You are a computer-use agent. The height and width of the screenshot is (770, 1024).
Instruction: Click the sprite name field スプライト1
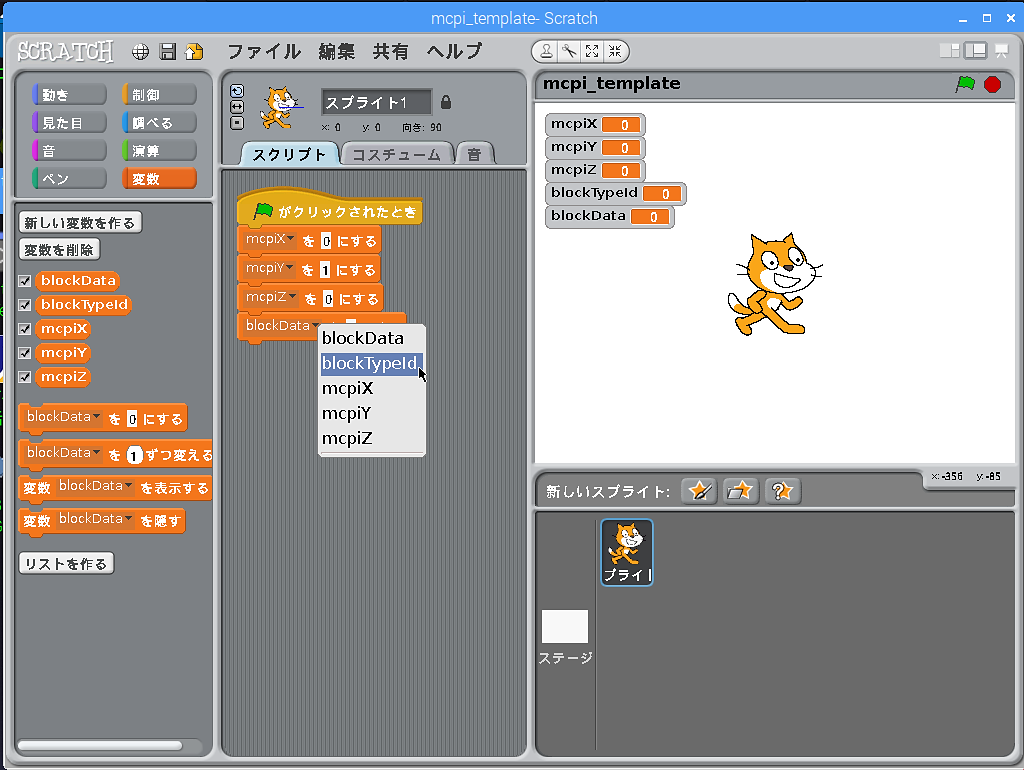(x=376, y=103)
